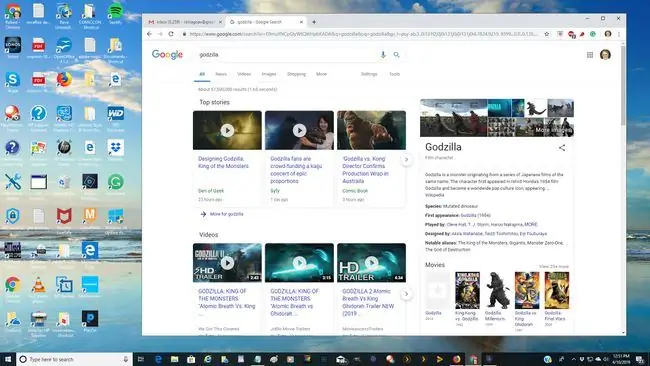Open the More for godzilla link

(x=226, y=214)
